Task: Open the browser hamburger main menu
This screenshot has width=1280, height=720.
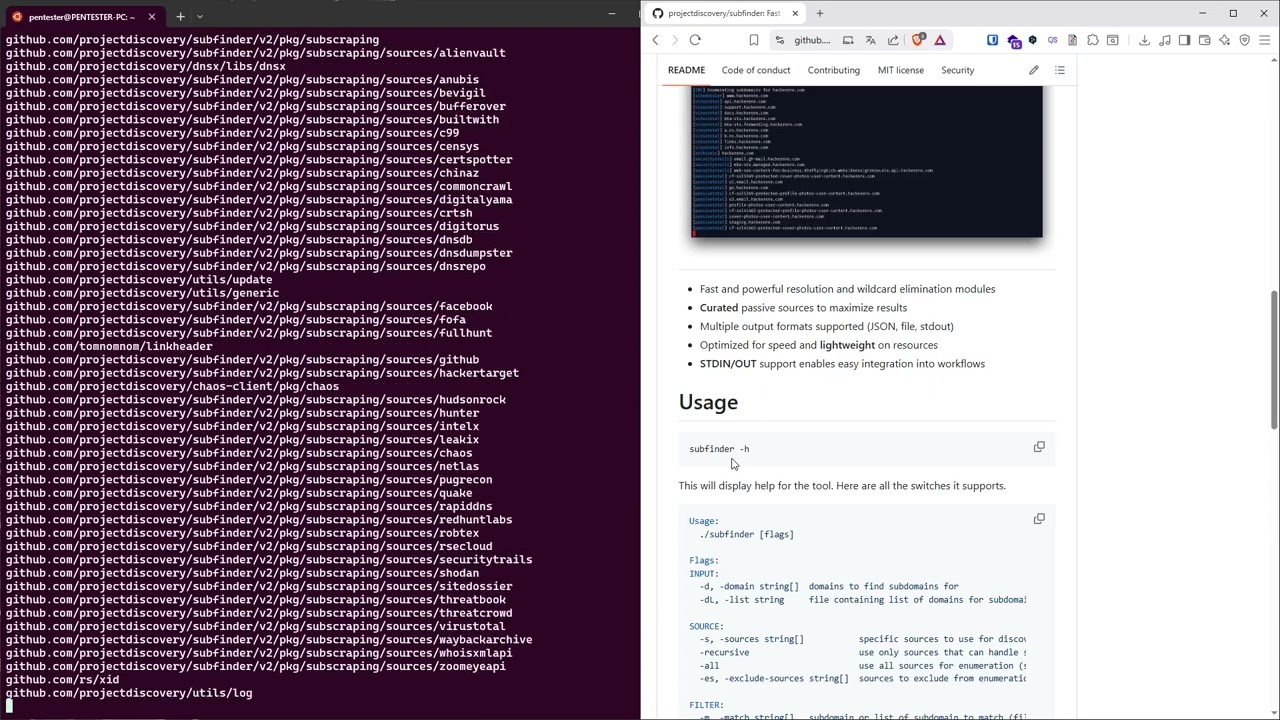Action: (x=1264, y=40)
